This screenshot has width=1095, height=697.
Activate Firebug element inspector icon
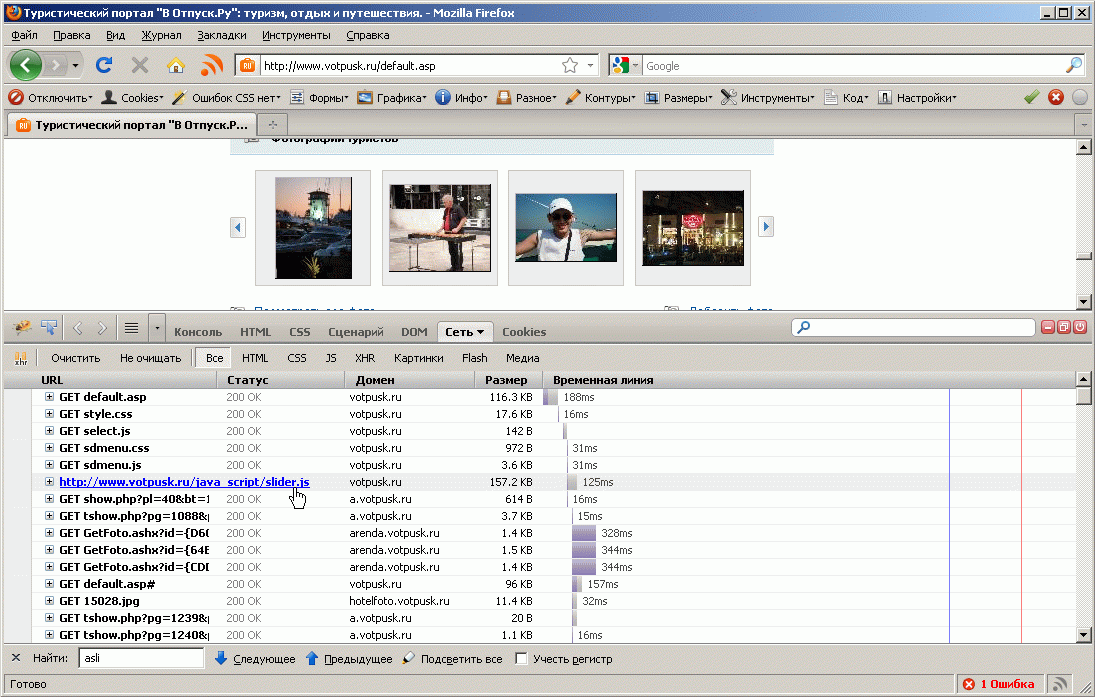tap(49, 328)
